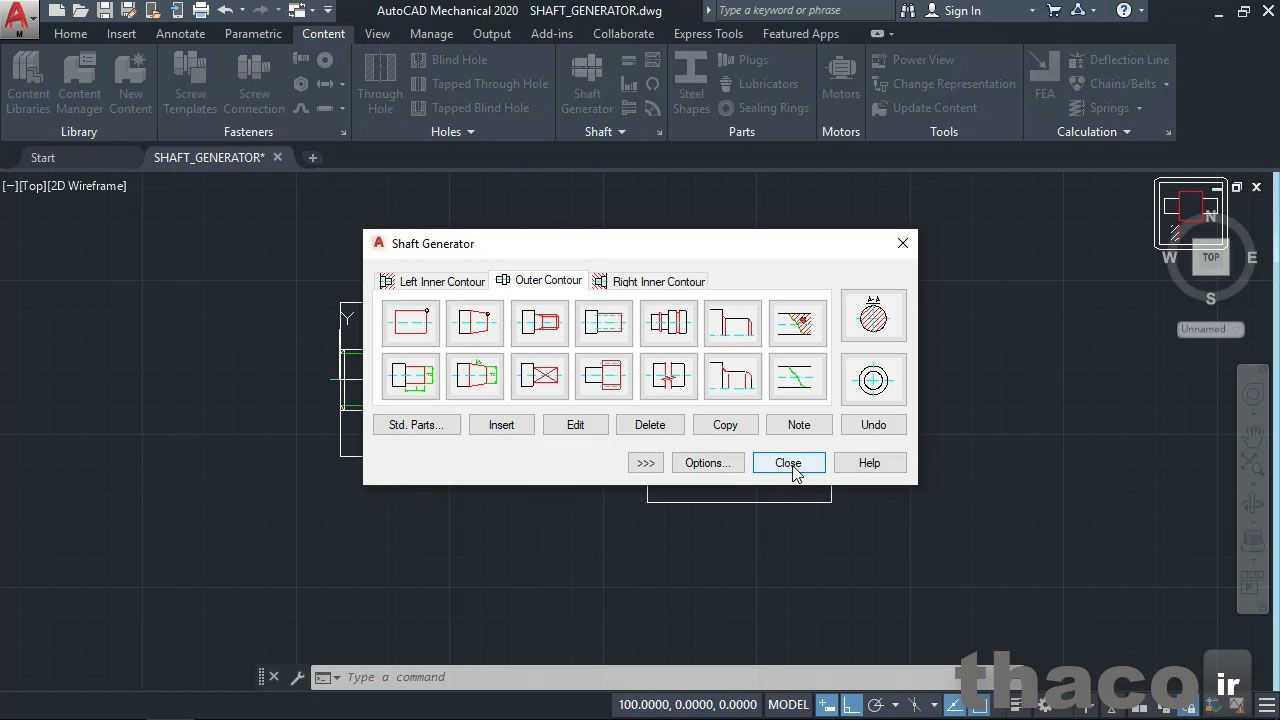Click the Options... button
This screenshot has height=720, width=1280.
click(x=708, y=463)
